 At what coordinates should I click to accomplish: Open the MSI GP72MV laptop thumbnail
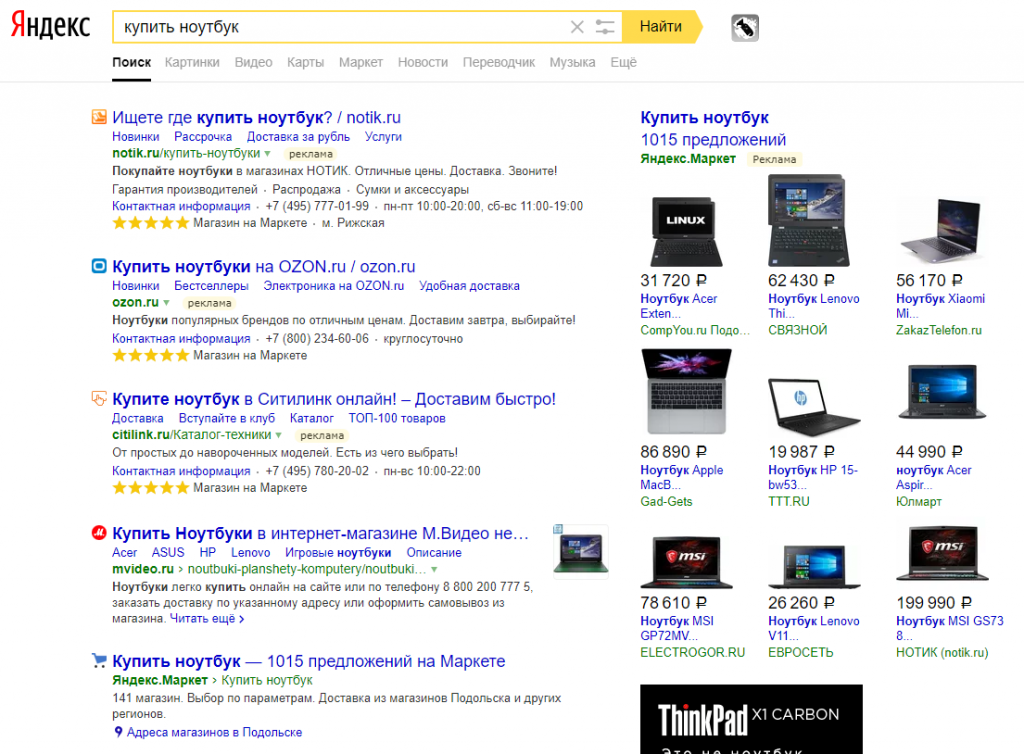coord(686,562)
